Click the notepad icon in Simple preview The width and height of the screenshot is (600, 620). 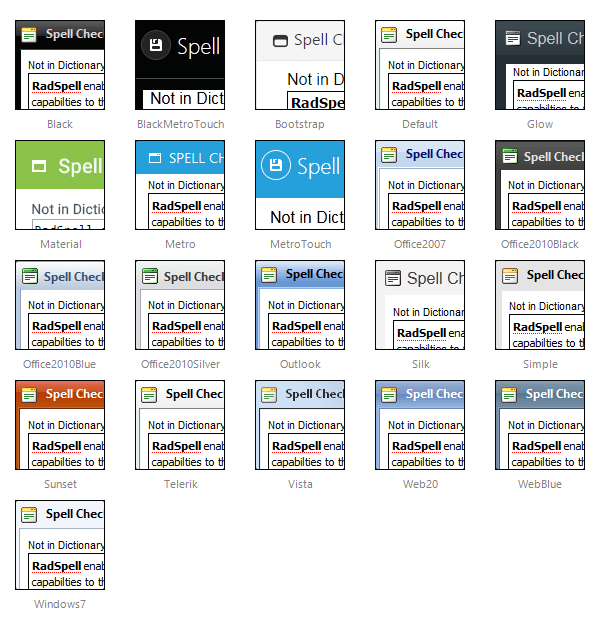510,276
